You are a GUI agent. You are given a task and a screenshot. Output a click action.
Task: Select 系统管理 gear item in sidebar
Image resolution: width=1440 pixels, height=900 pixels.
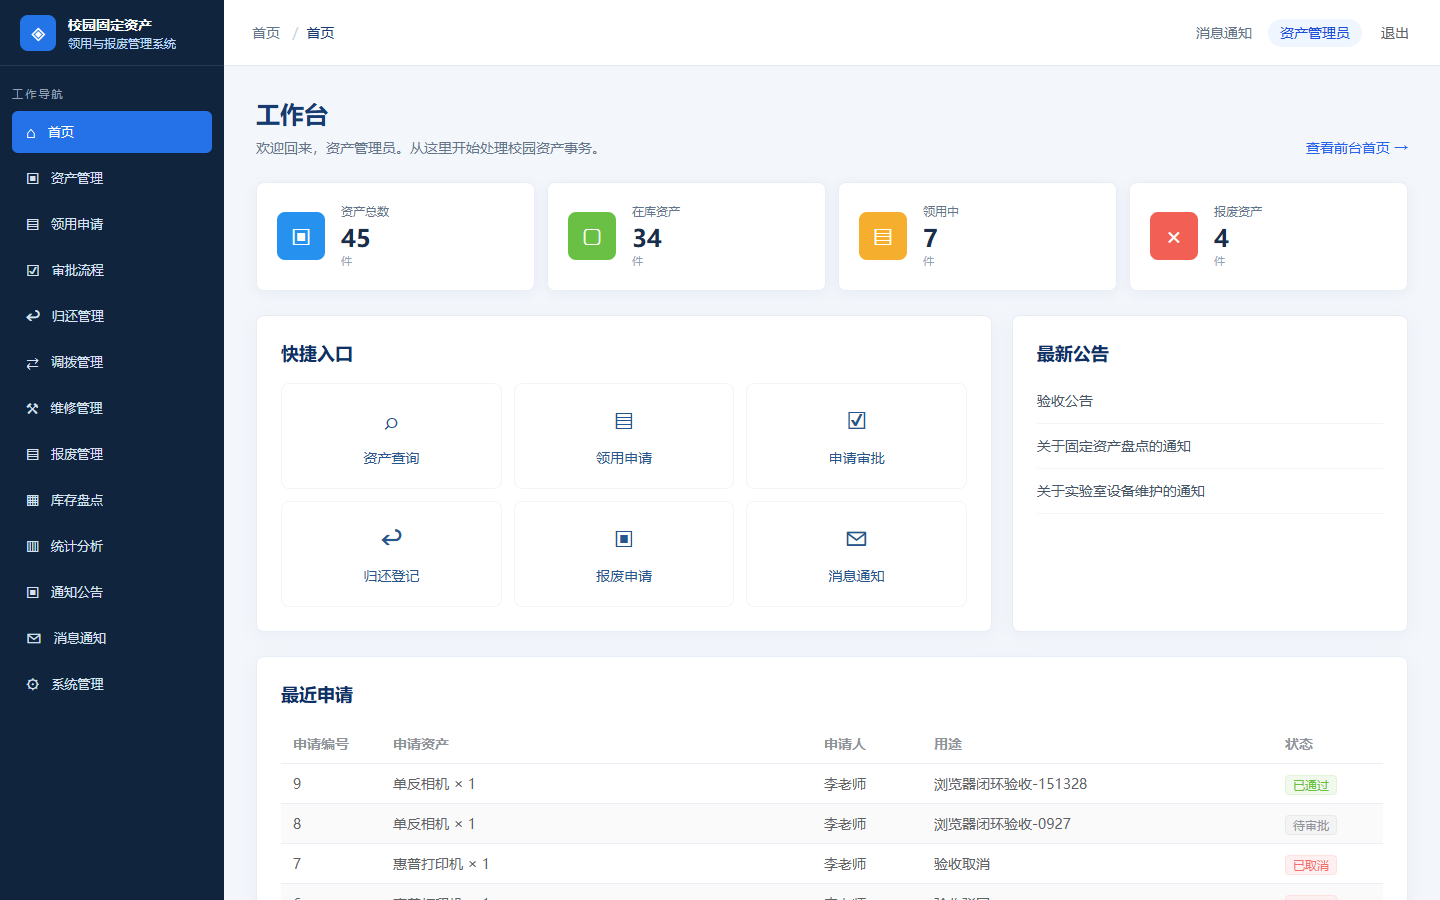click(112, 684)
